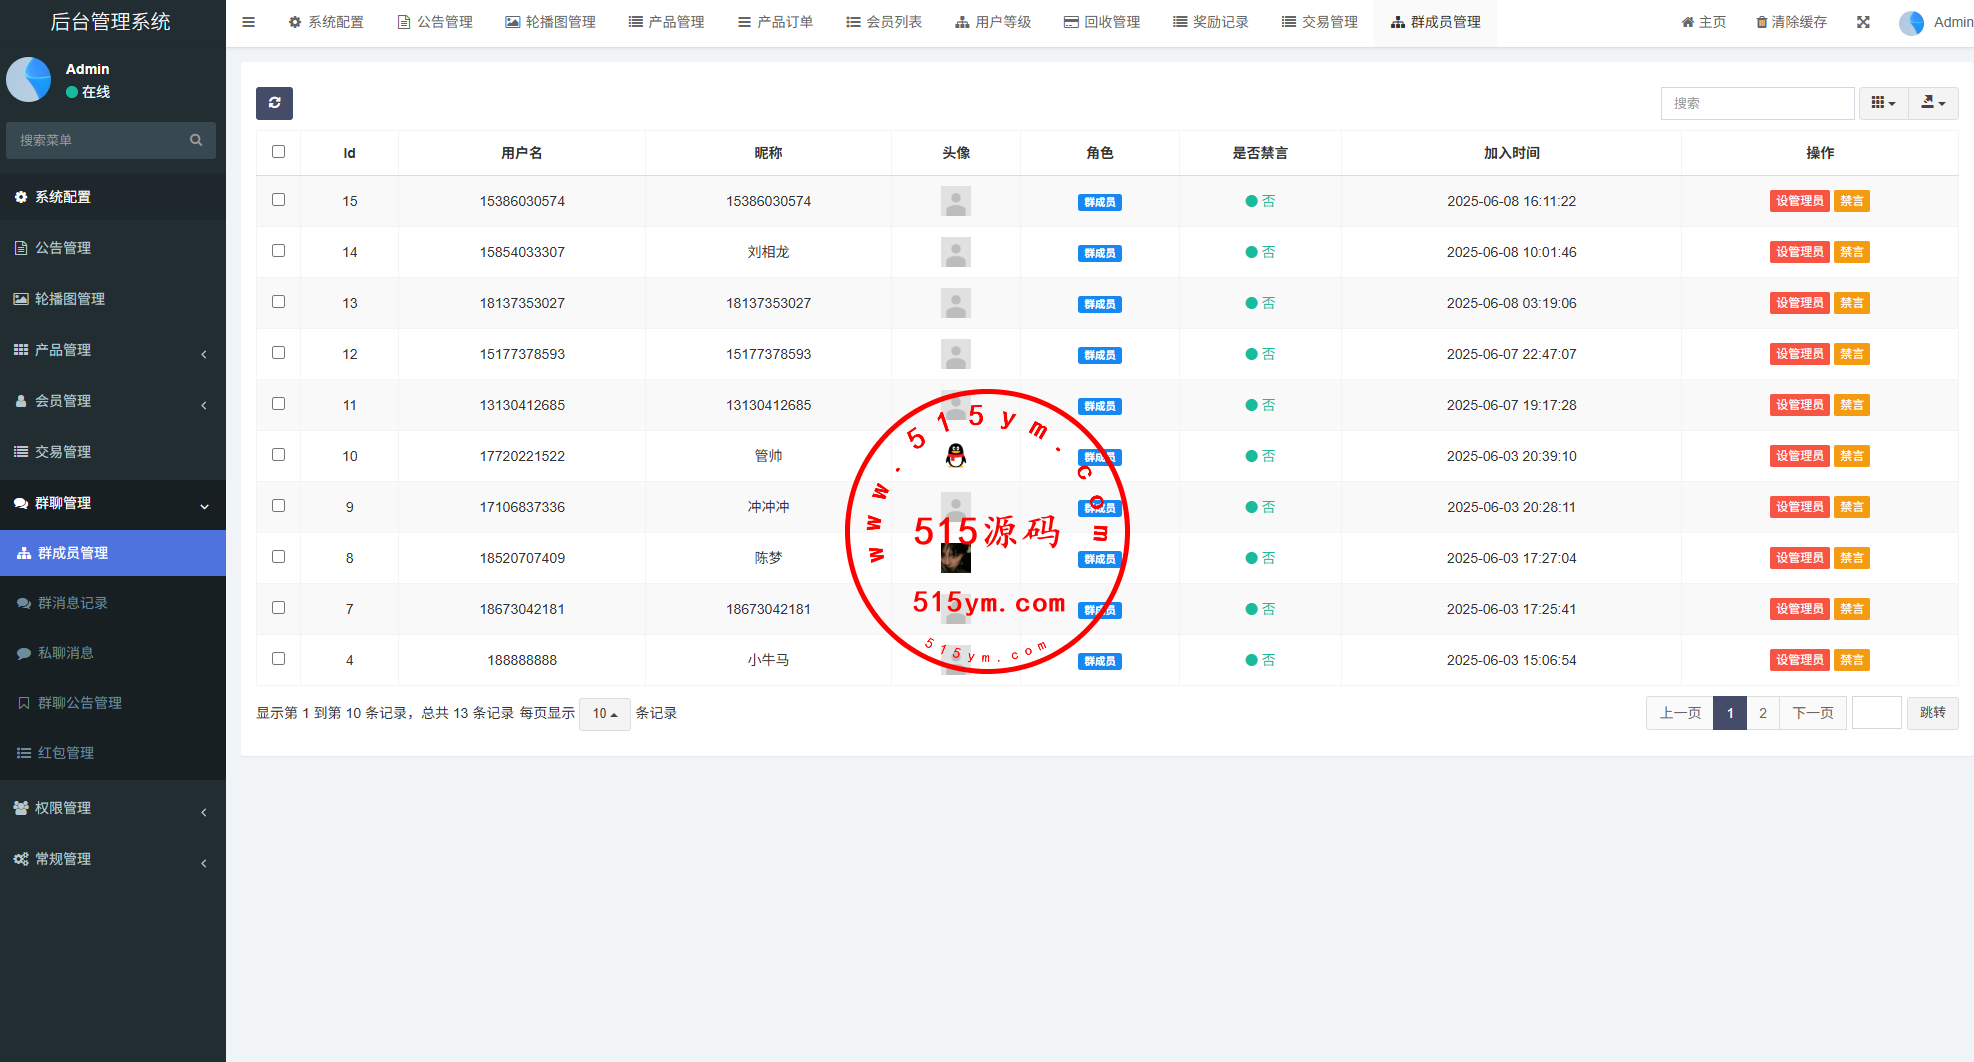Image resolution: width=1974 pixels, height=1062 pixels.
Task: Click 设管理员 button for user 刘相龙
Action: click(1799, 252)
